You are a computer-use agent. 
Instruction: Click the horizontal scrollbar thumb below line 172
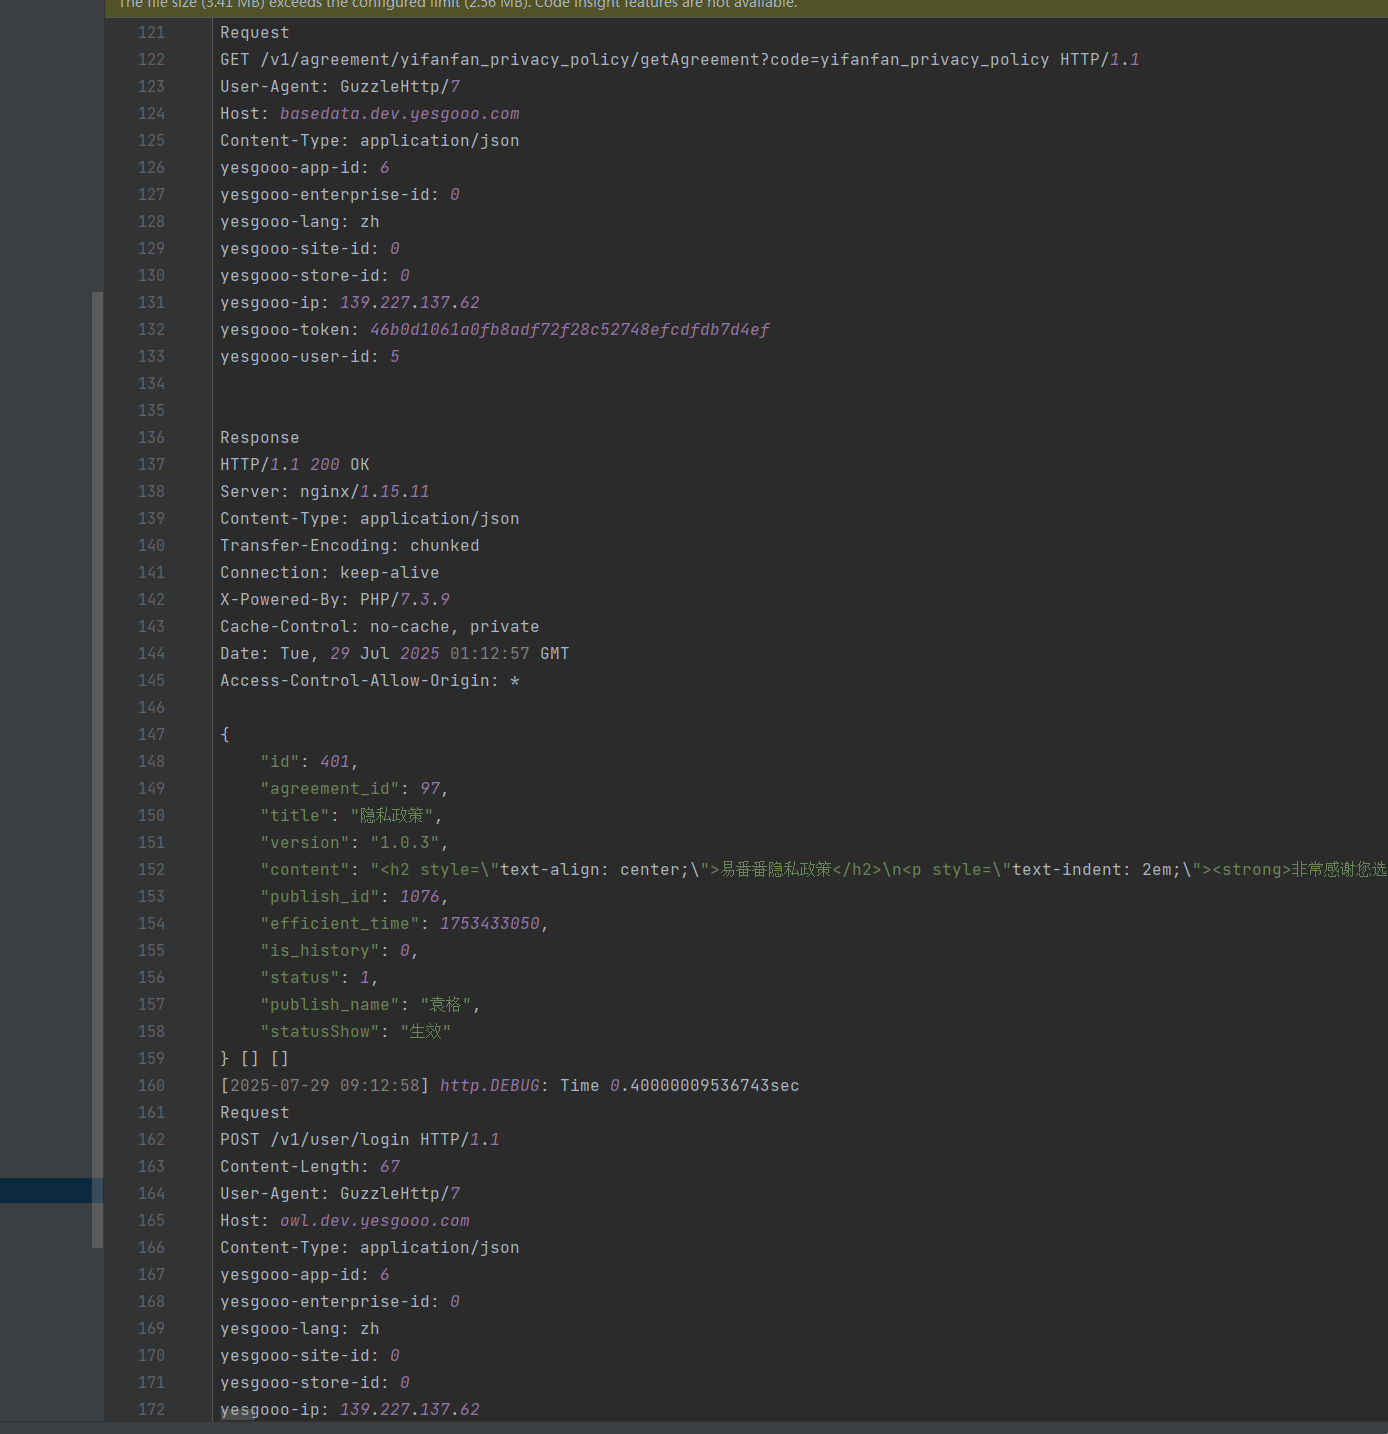238,1416
